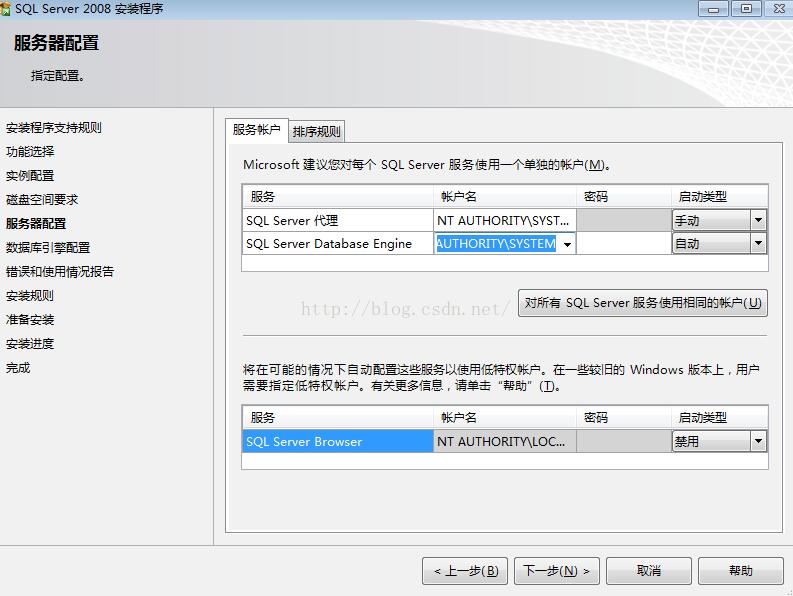Click 服务器配置 step in sidebar
The width and height of the screenshot is (793, 596).
point(36,223)
